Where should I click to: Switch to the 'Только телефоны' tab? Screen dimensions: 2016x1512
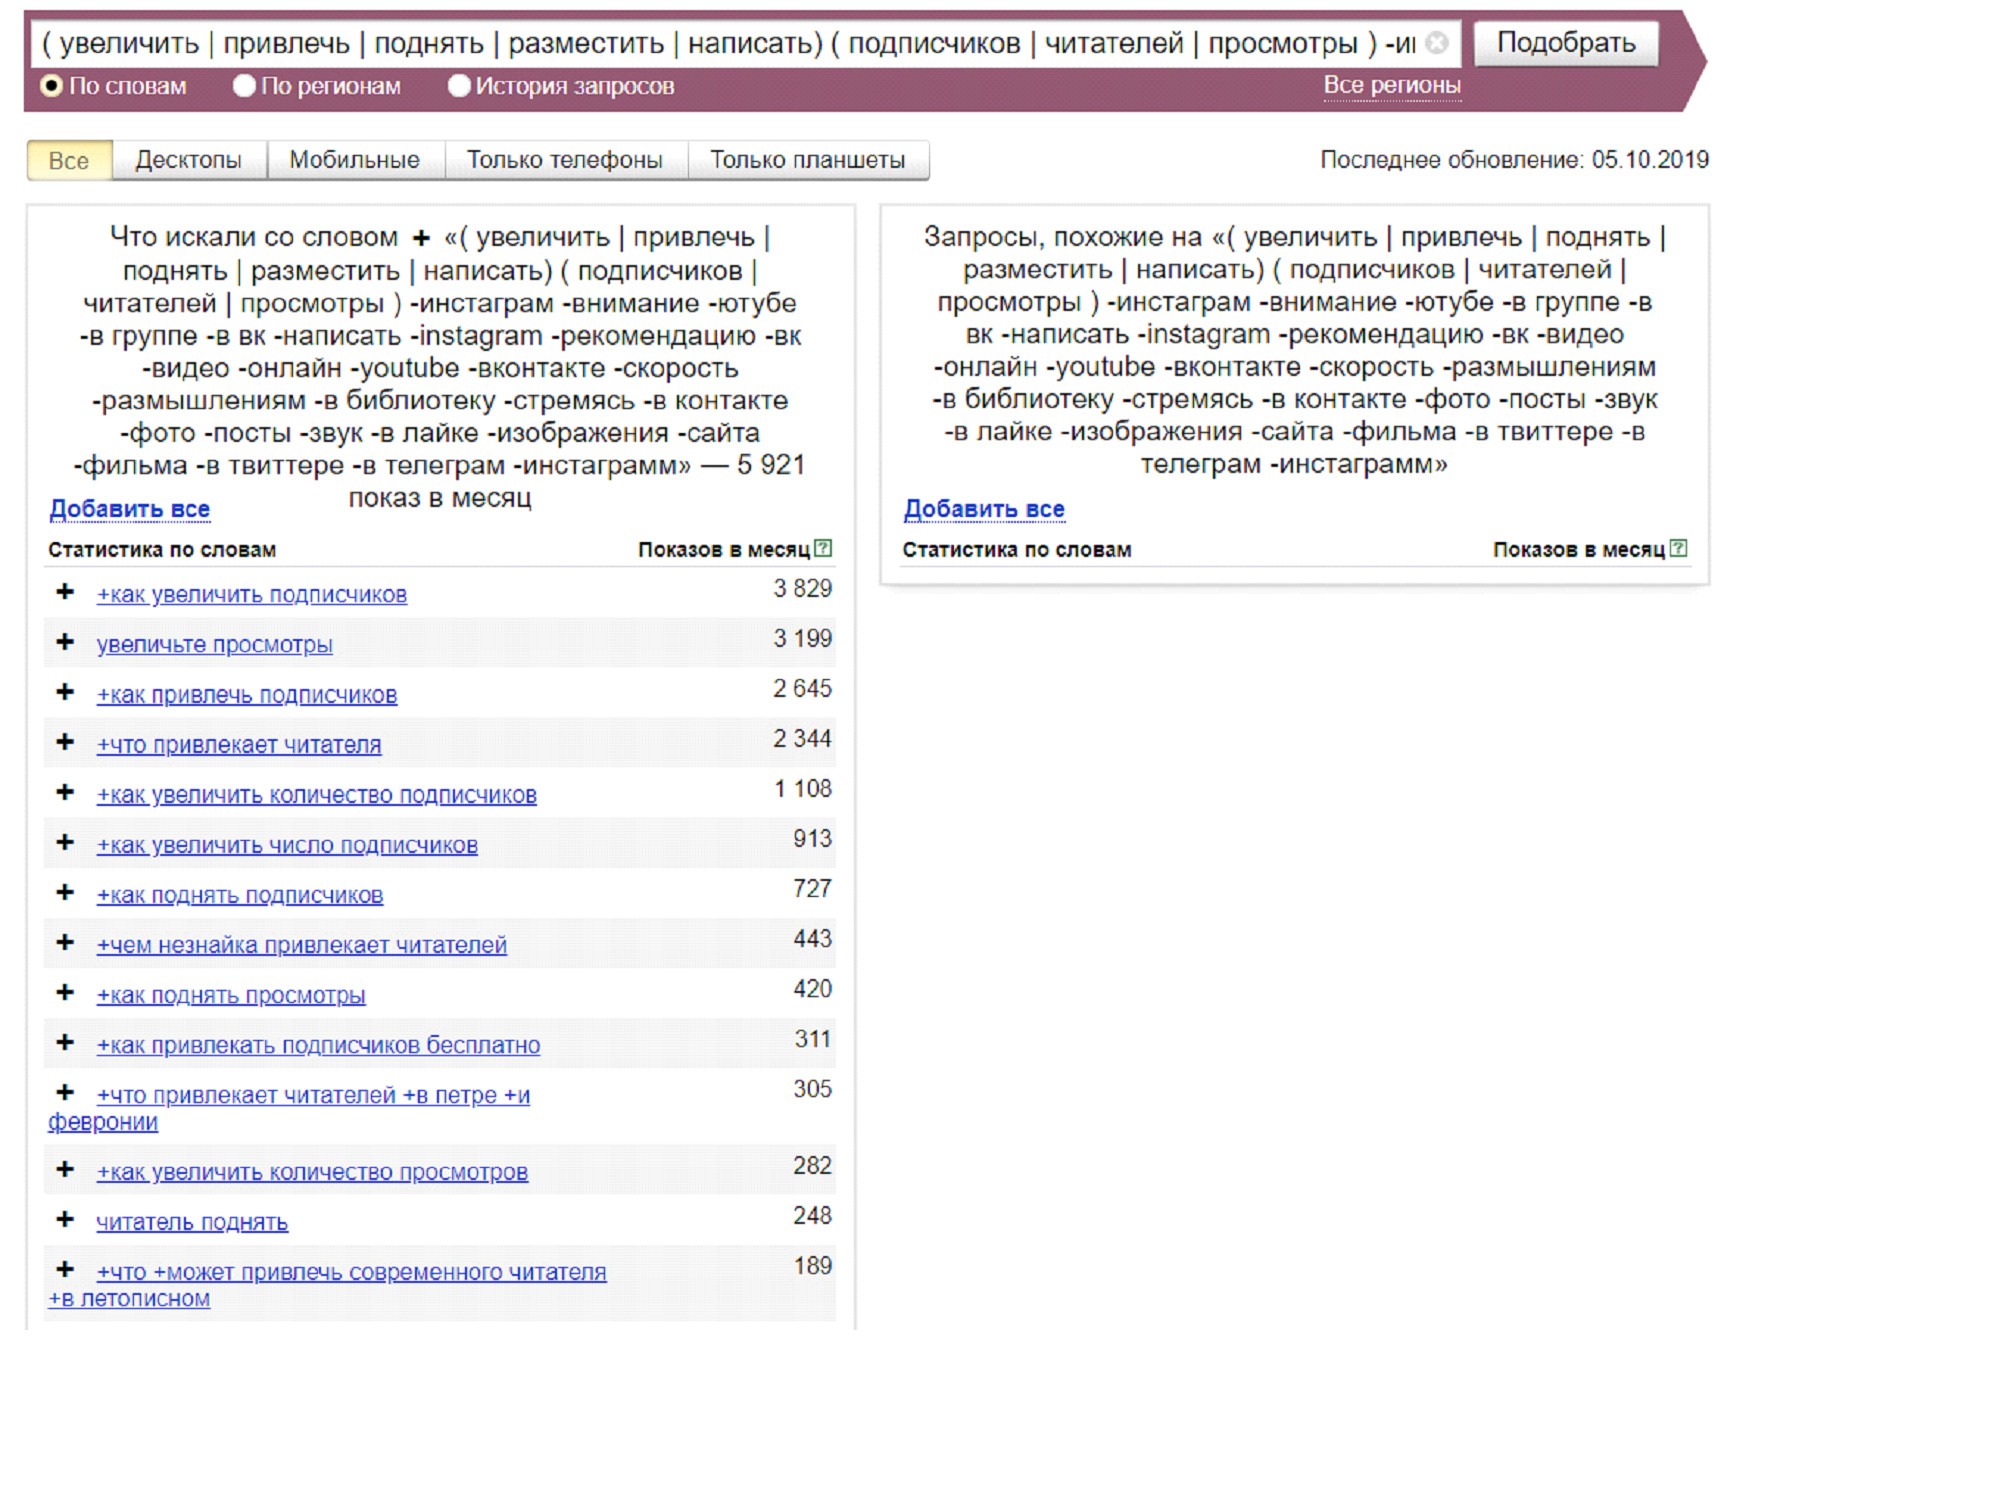(564, 160)
